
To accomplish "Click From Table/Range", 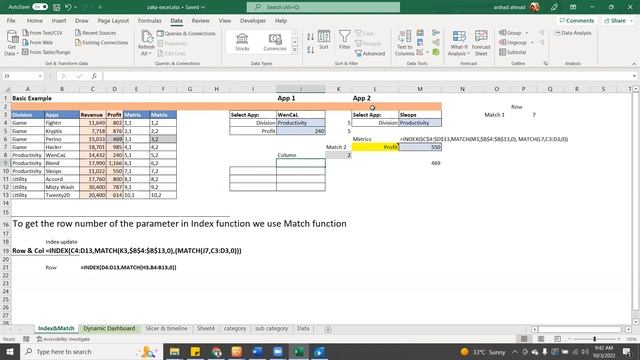I will tap(46, 52).
